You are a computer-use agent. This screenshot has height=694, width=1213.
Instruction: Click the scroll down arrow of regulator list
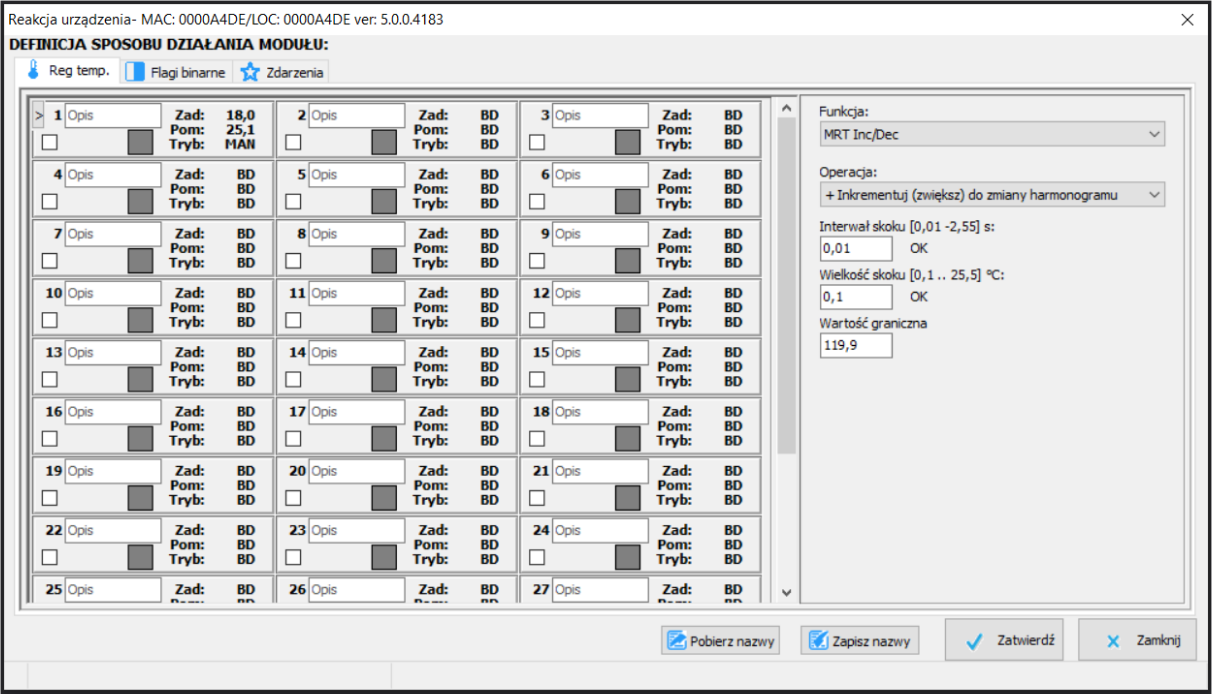pos(786,593)
